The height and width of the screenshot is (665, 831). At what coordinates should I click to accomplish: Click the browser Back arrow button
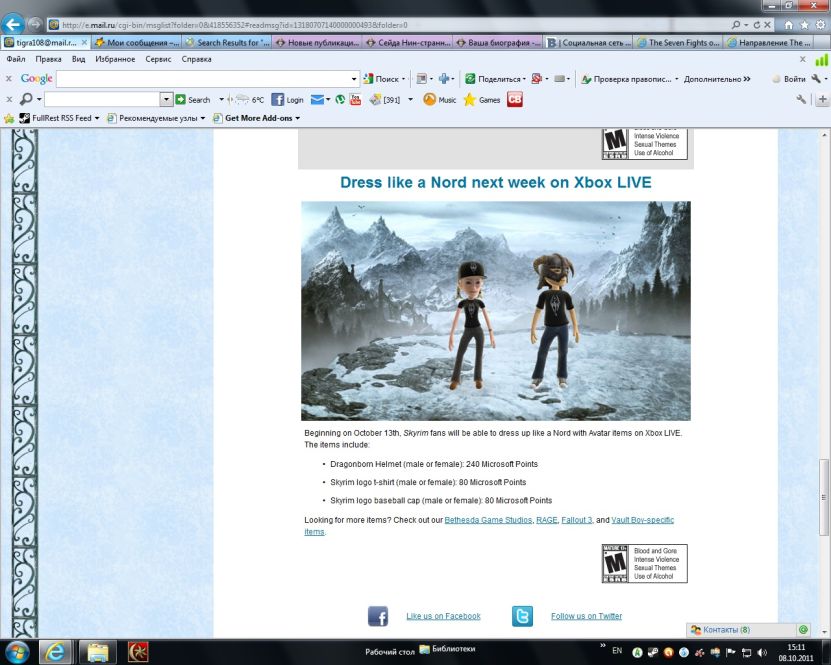(15, 24)
